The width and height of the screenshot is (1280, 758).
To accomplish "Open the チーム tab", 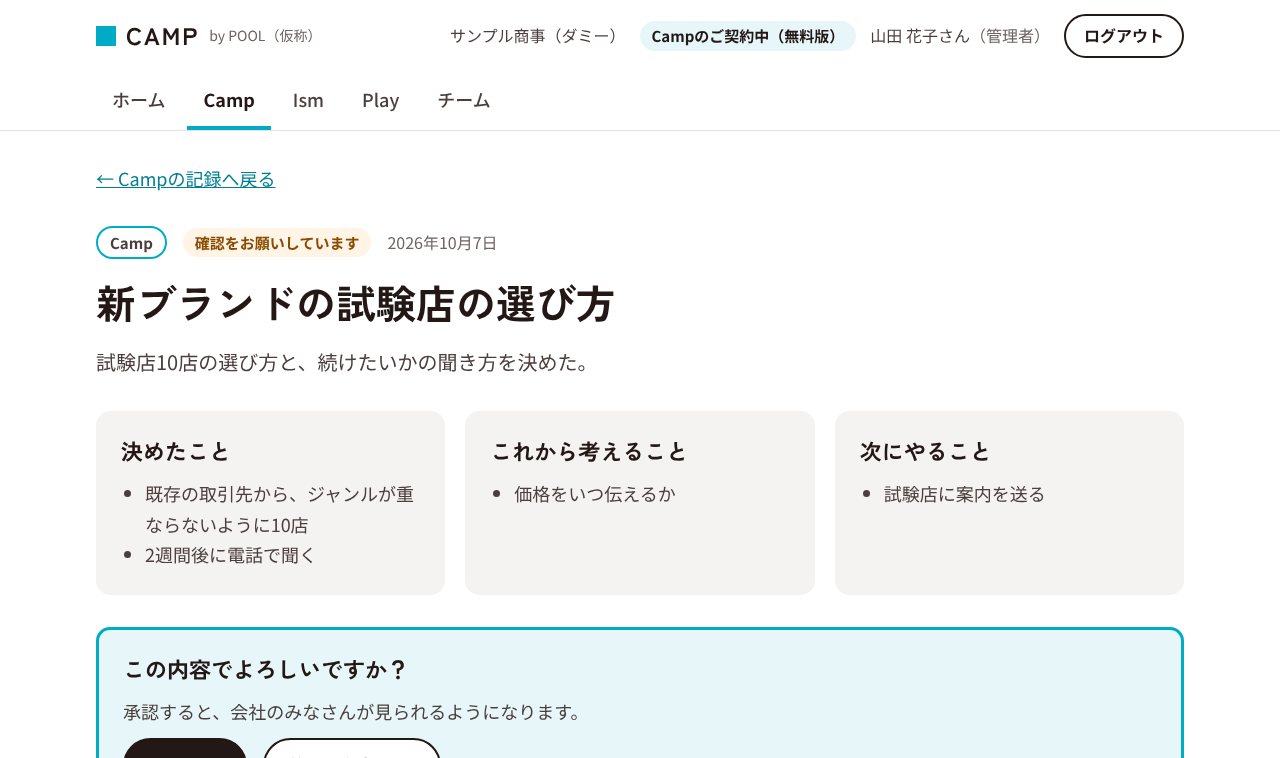I will [x=464, y=100].
